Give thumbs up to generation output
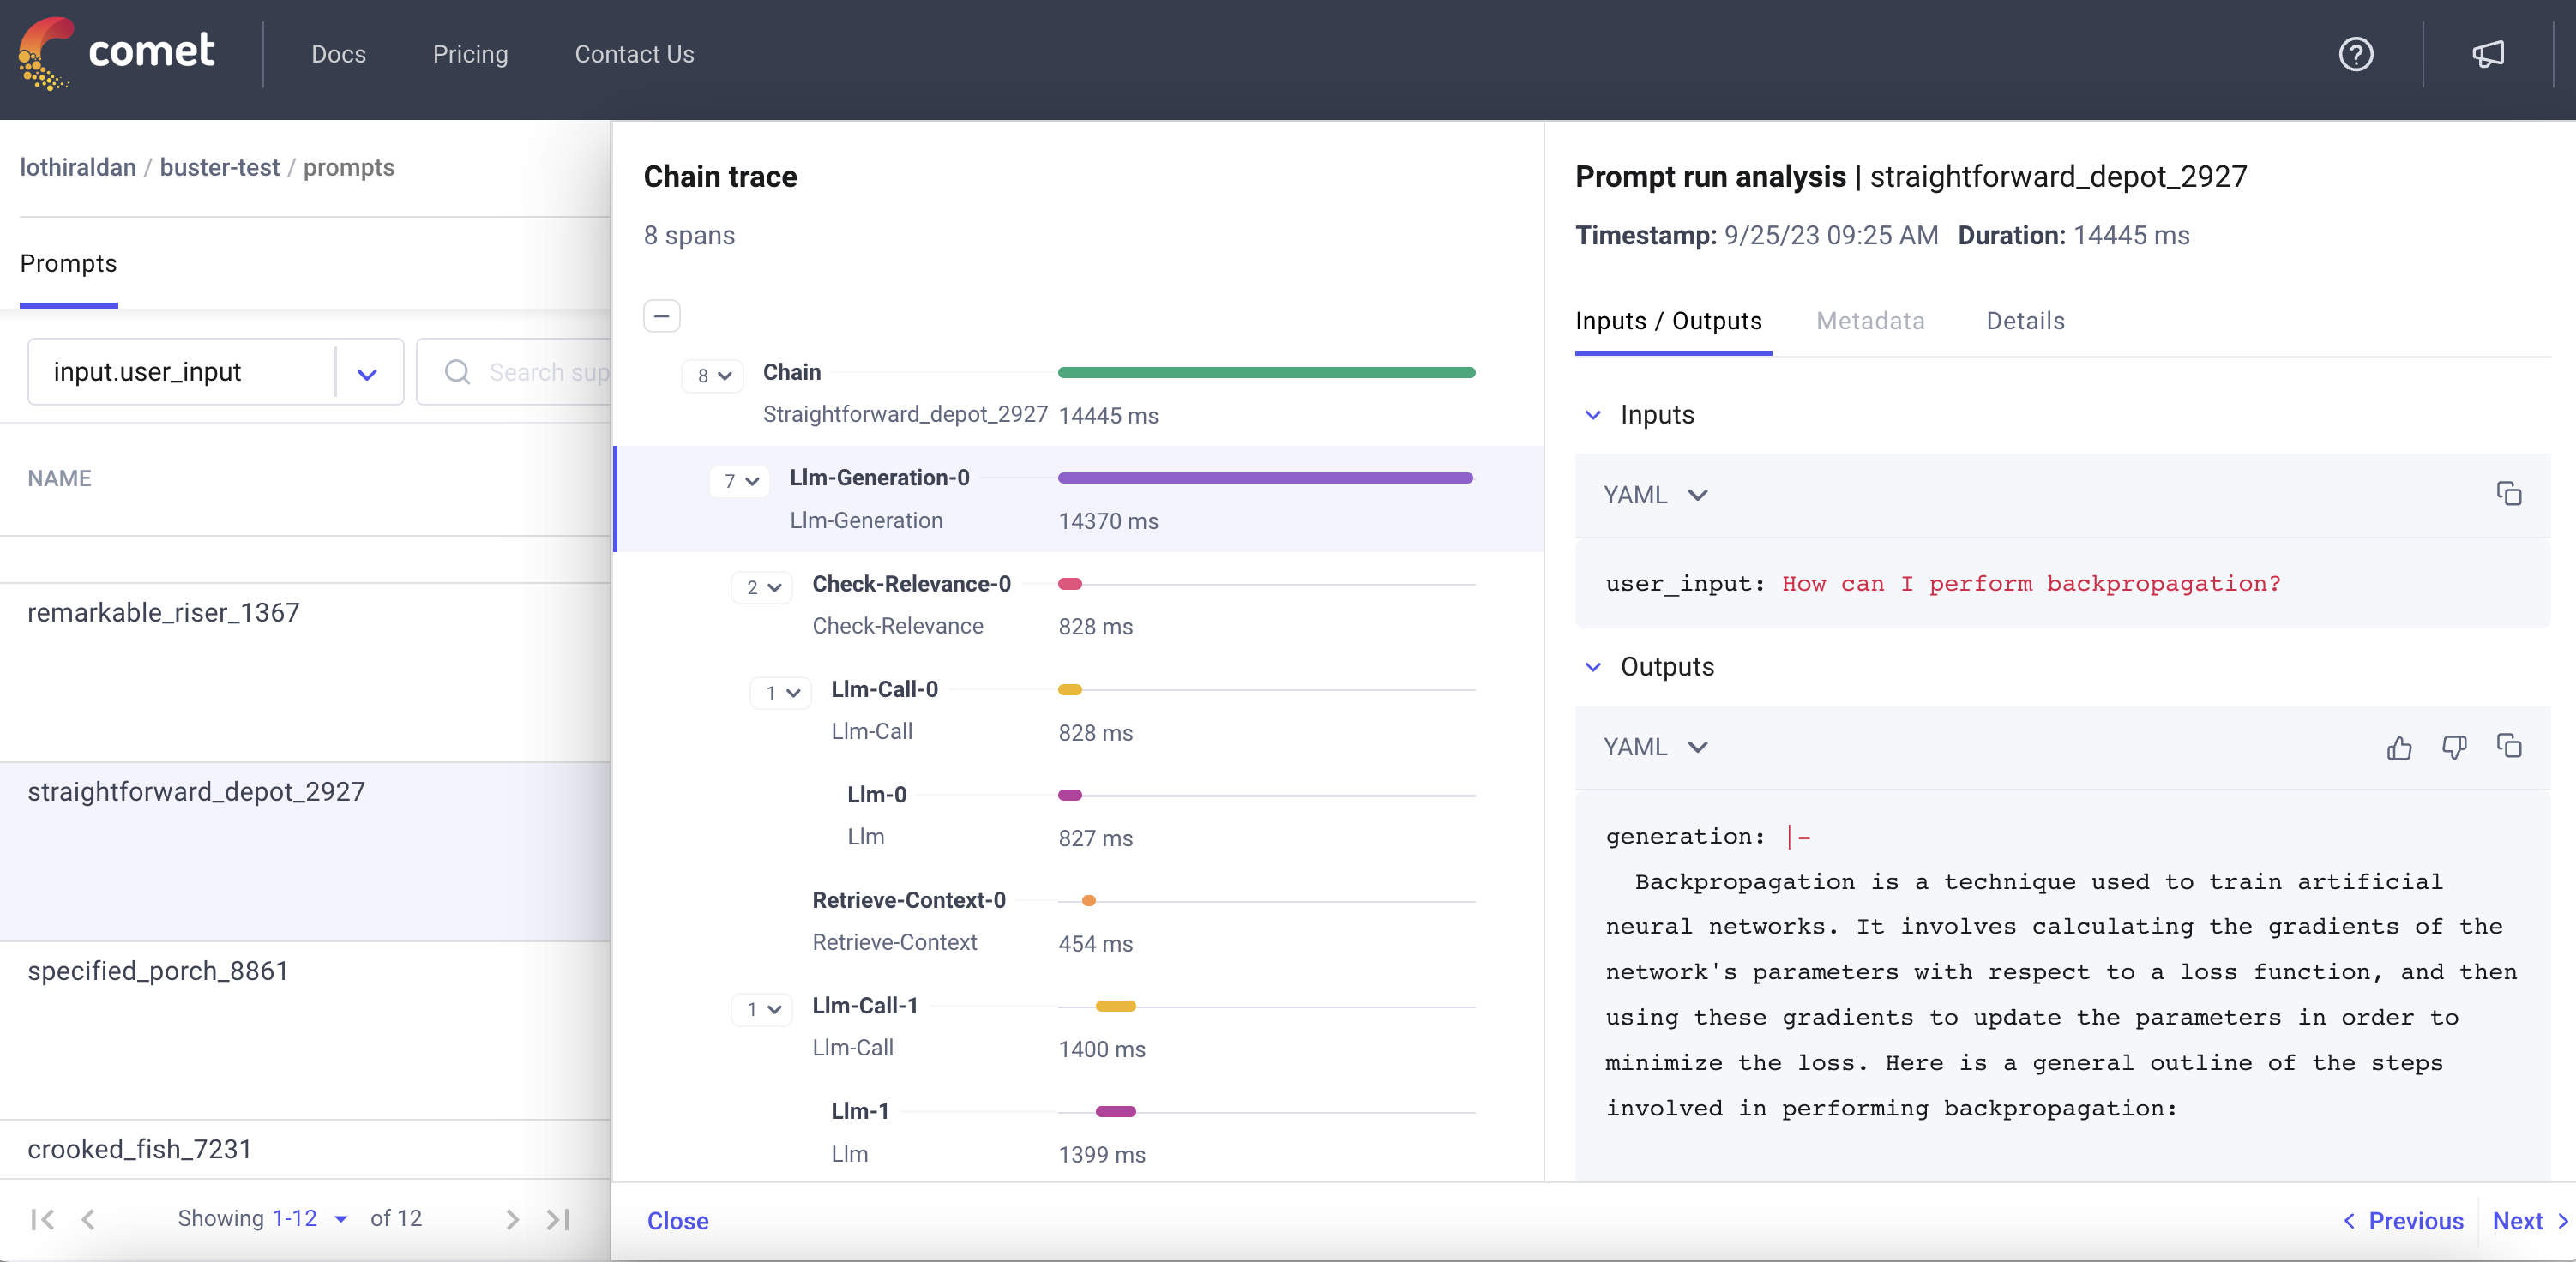This screenshot has height=1262, width=2576. coord(2399,747)
